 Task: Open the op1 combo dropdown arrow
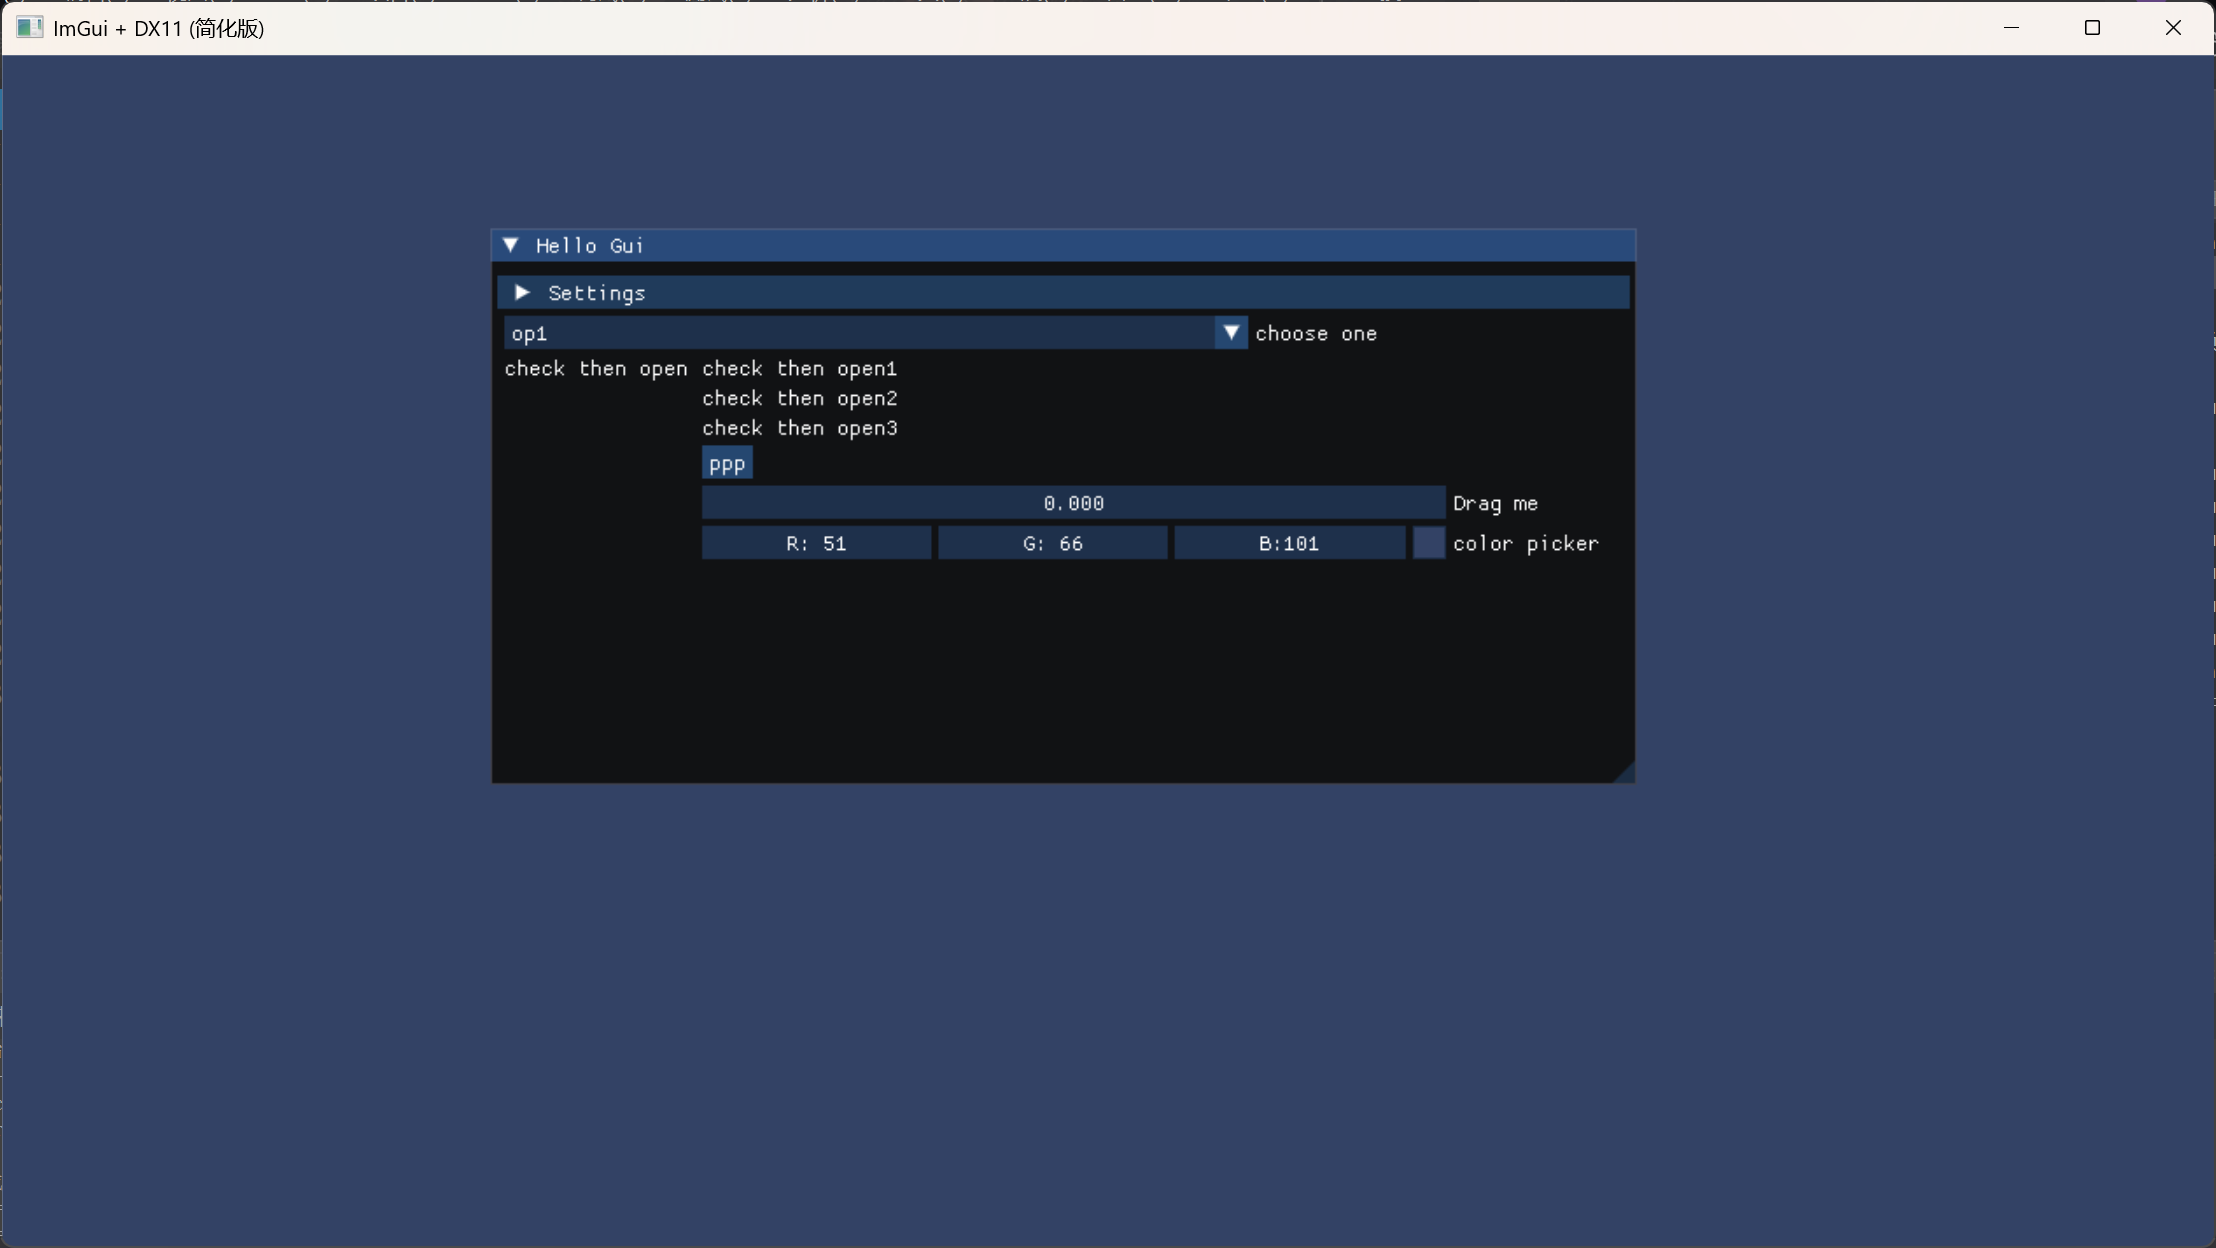pyautogui.click(x=1231, y=333)
